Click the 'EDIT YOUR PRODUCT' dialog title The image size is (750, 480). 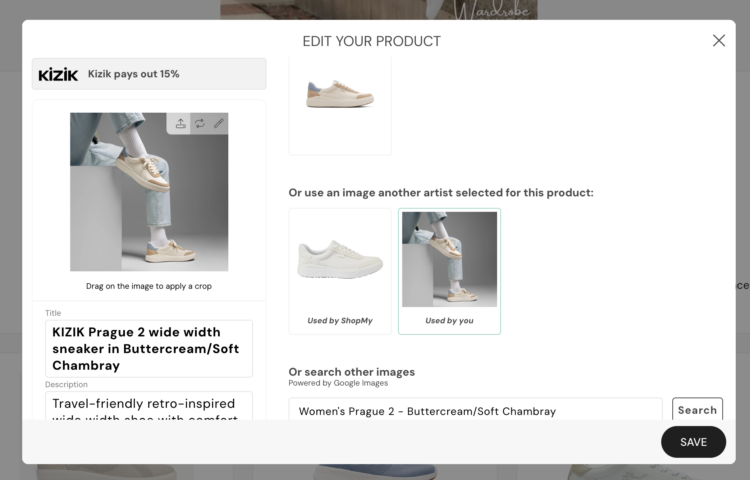[372, 41]
